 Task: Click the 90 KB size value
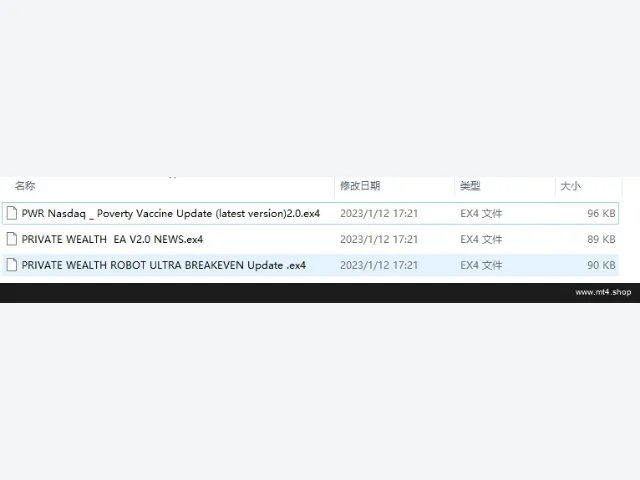coord(601,265)
